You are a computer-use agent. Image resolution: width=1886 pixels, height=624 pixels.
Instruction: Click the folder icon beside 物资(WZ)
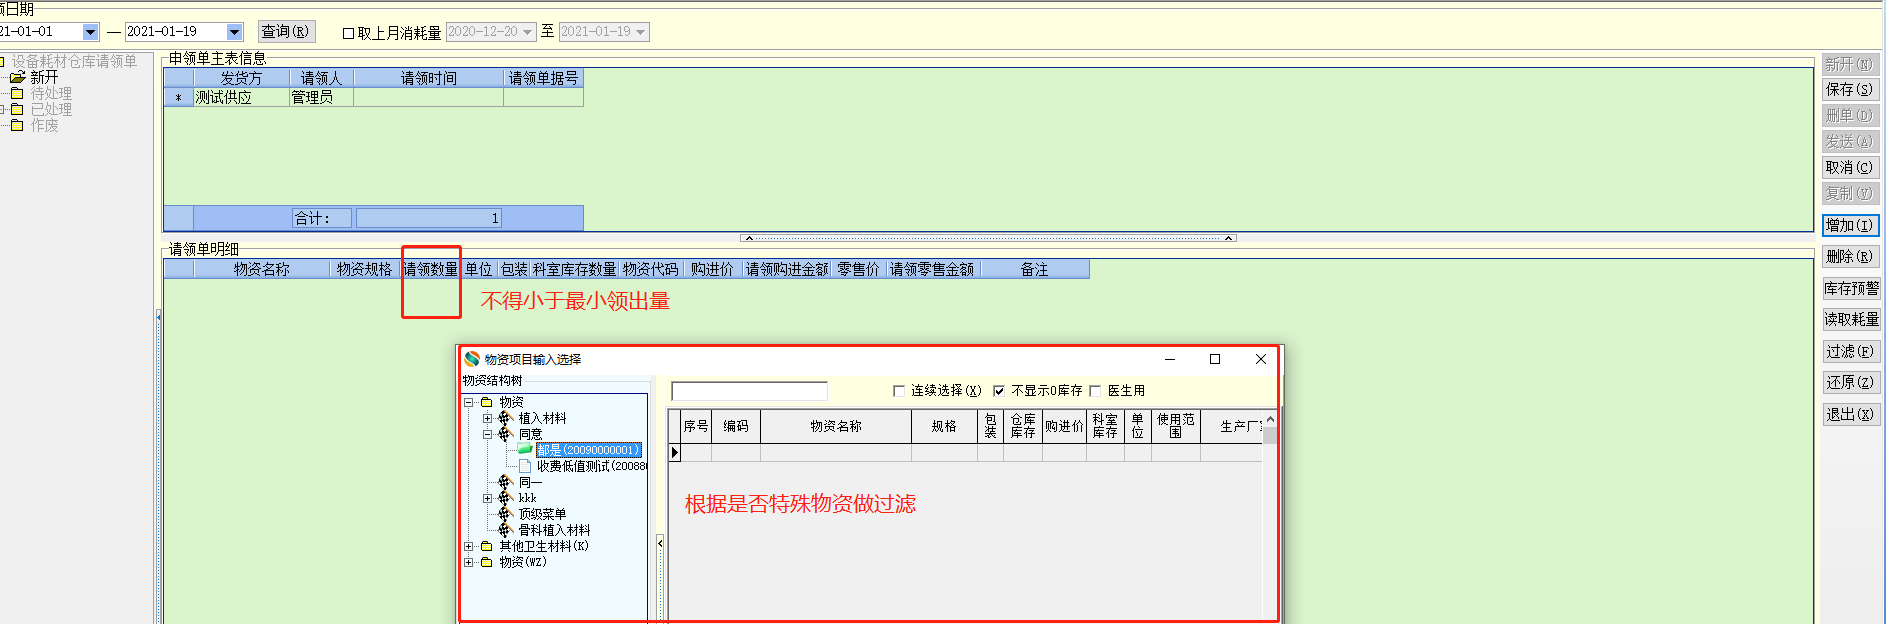point(487,562)
